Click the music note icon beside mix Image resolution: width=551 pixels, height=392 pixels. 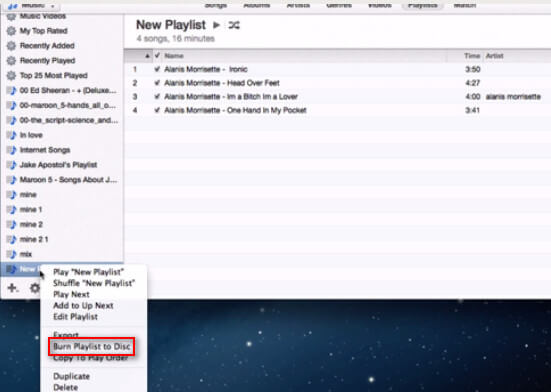(12, 254)
